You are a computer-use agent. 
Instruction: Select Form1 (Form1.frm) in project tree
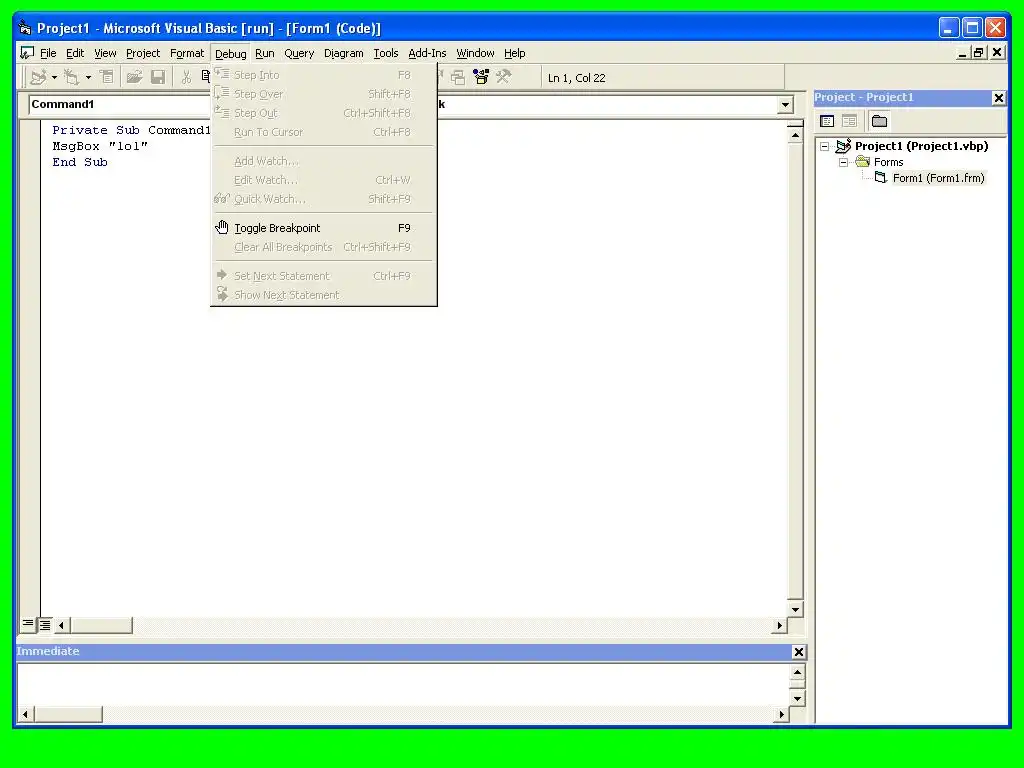(938, 178)
